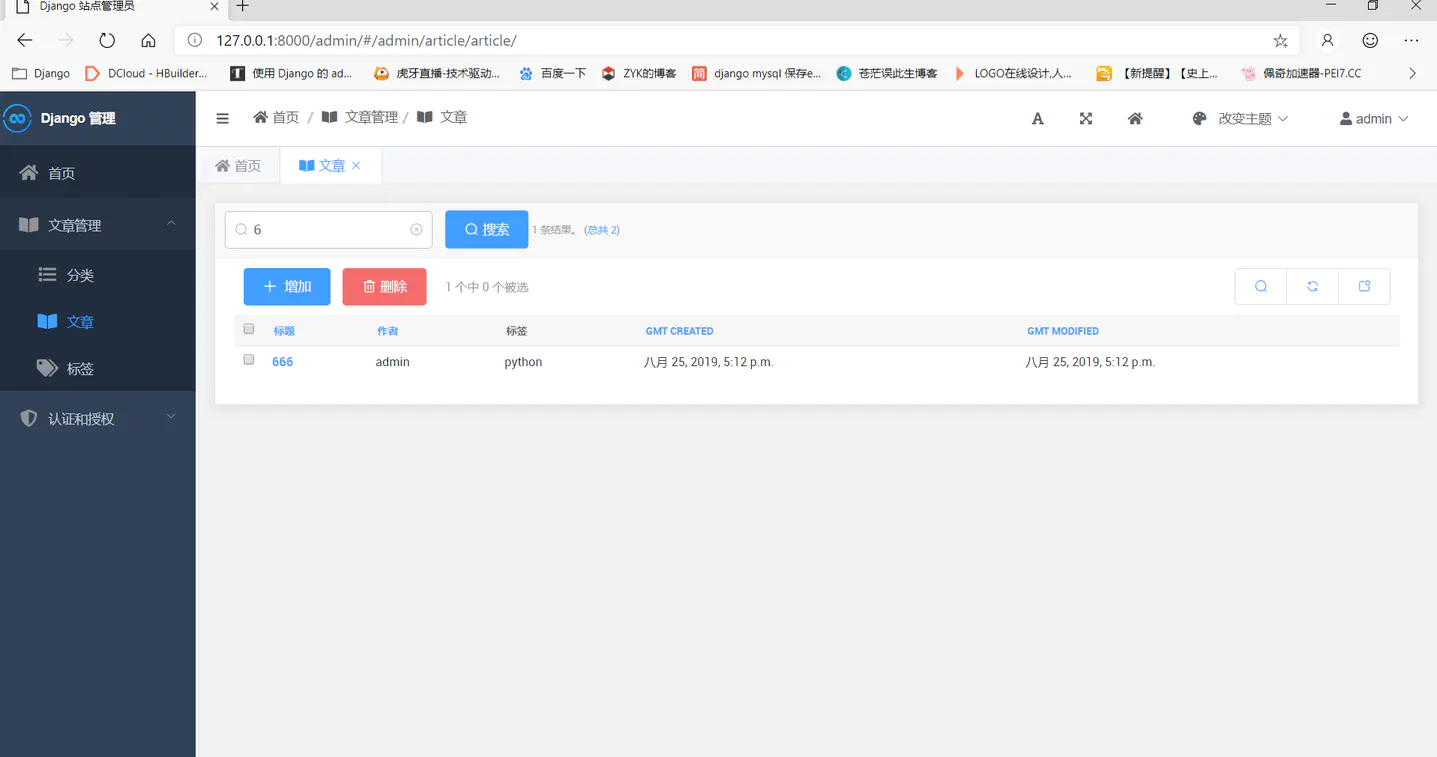Click the blue 增加 add button
Viewport: 1437px width, 757px height.
287,287
